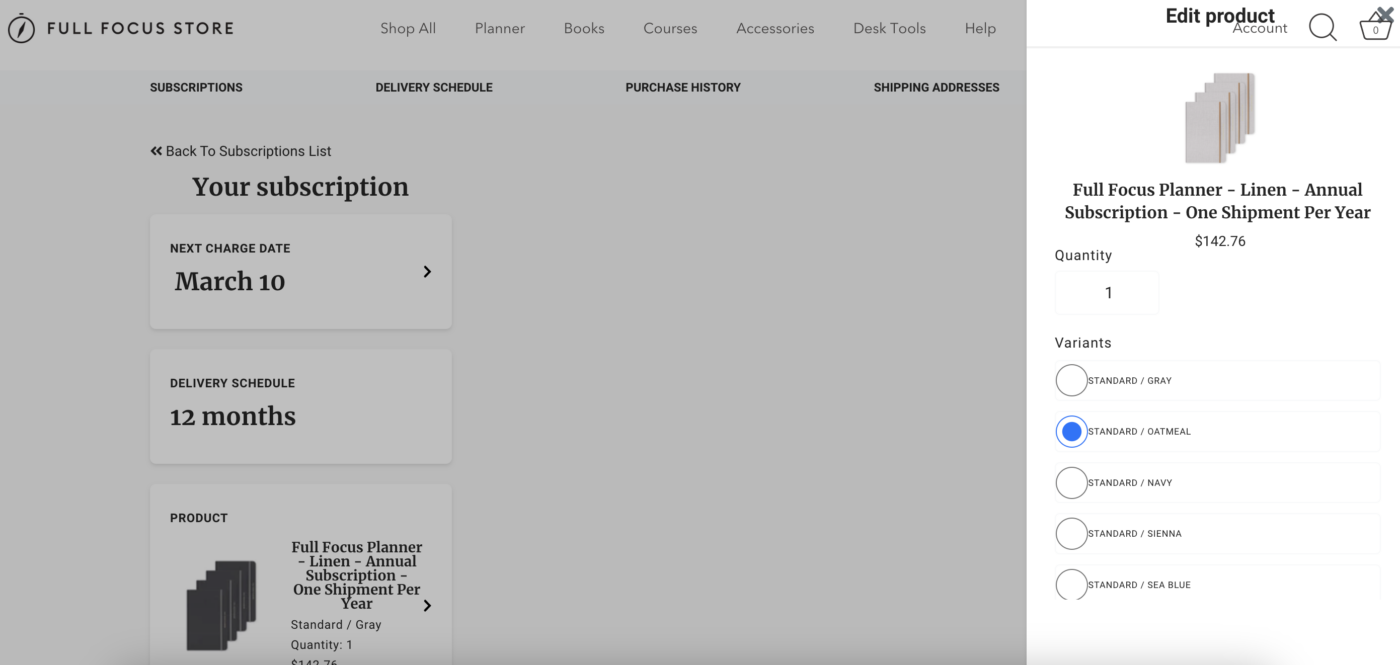The image size is (1400, 665).
Task: Expand the Product card chevron
Action: [427, 605]
